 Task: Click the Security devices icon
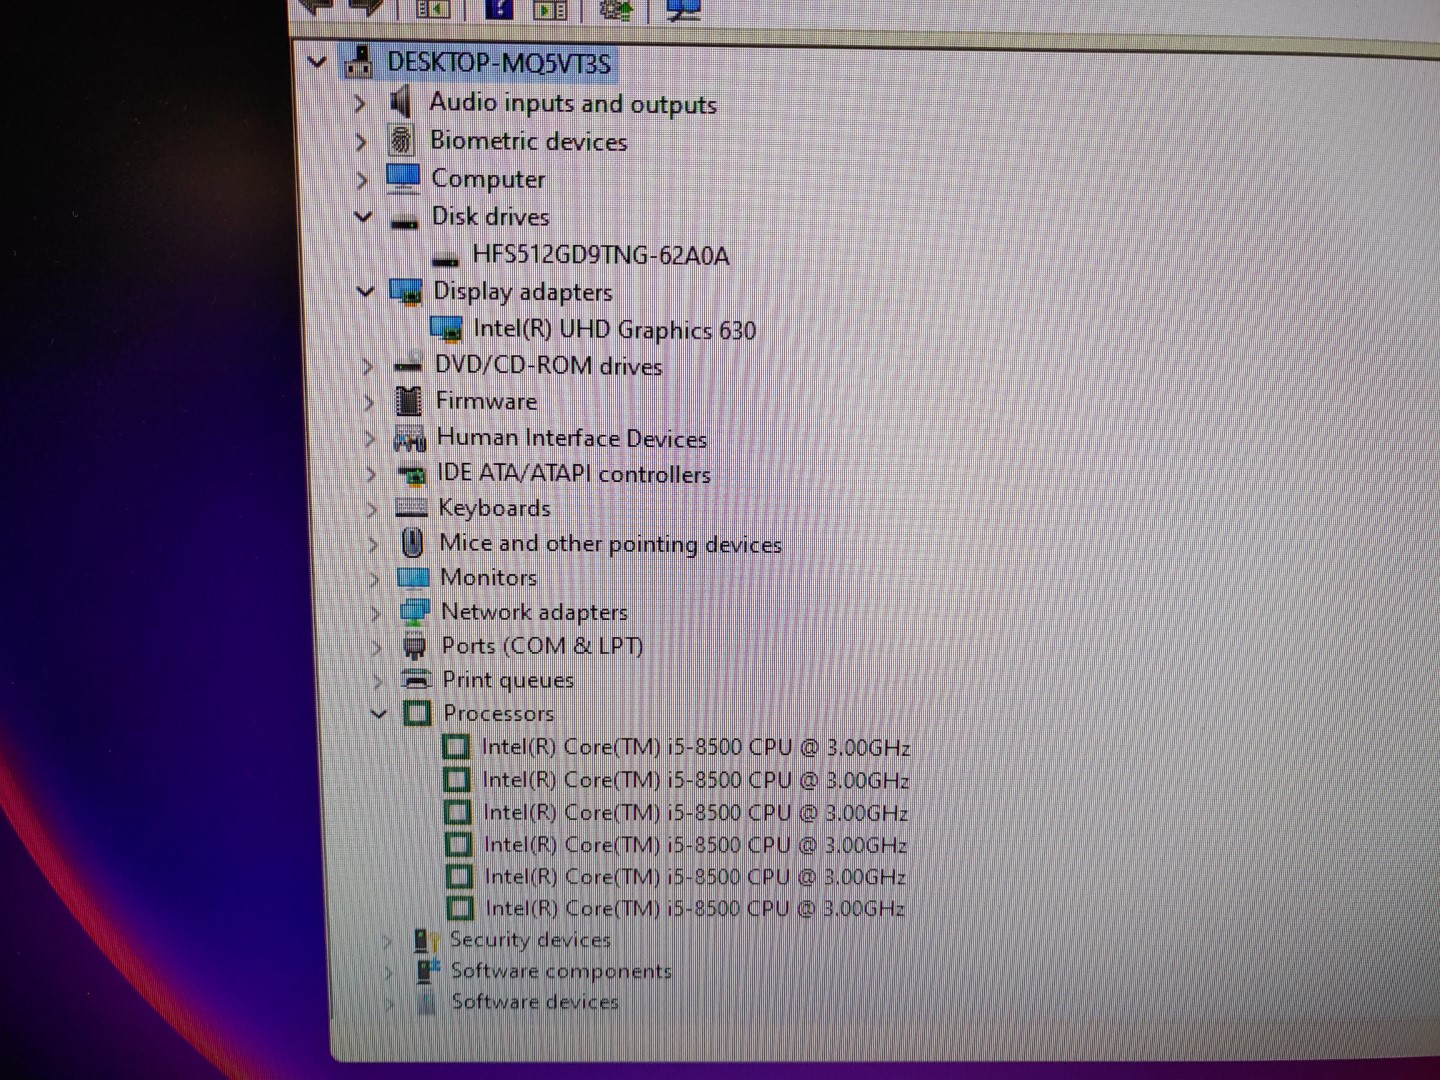coord(426,940)
